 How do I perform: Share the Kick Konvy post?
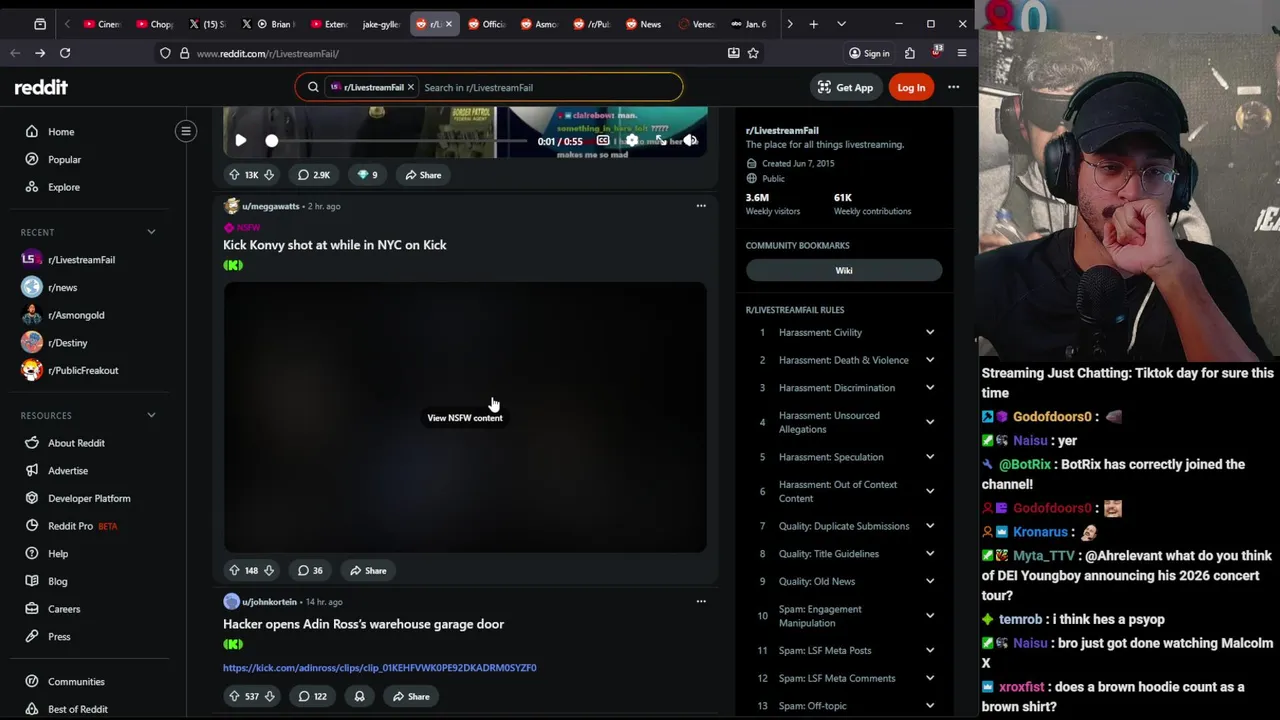367,571
